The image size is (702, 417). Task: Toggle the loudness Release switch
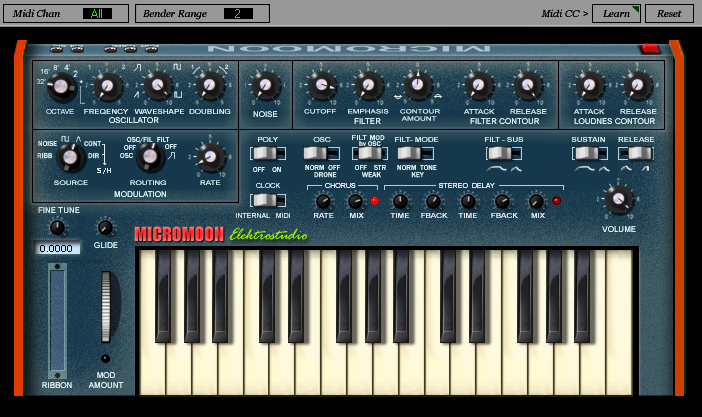636,154
